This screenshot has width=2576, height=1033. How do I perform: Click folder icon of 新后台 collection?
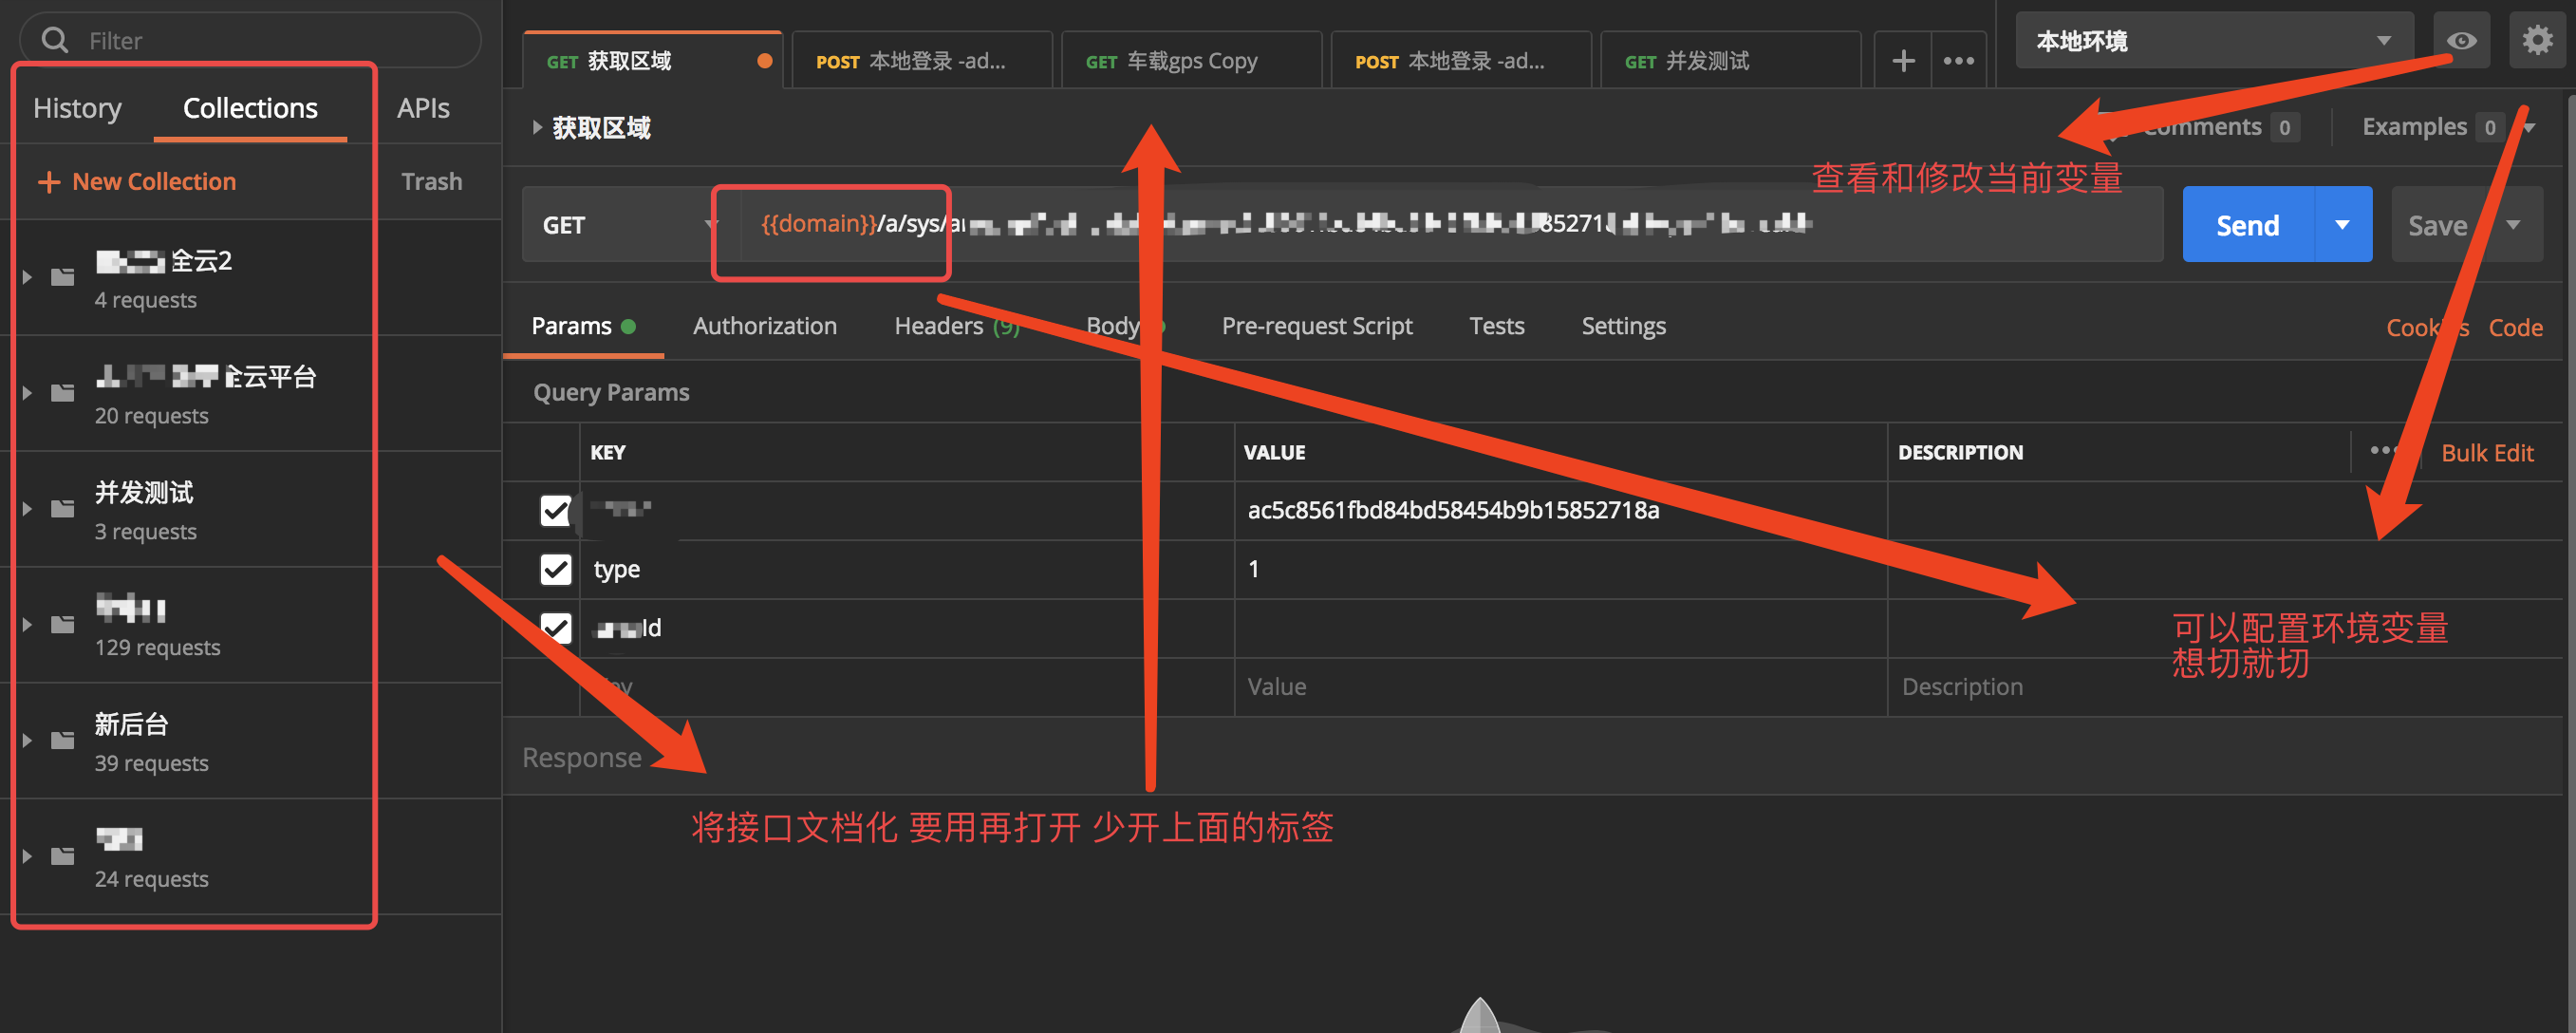pyautogui.click(x=61, y=739)
